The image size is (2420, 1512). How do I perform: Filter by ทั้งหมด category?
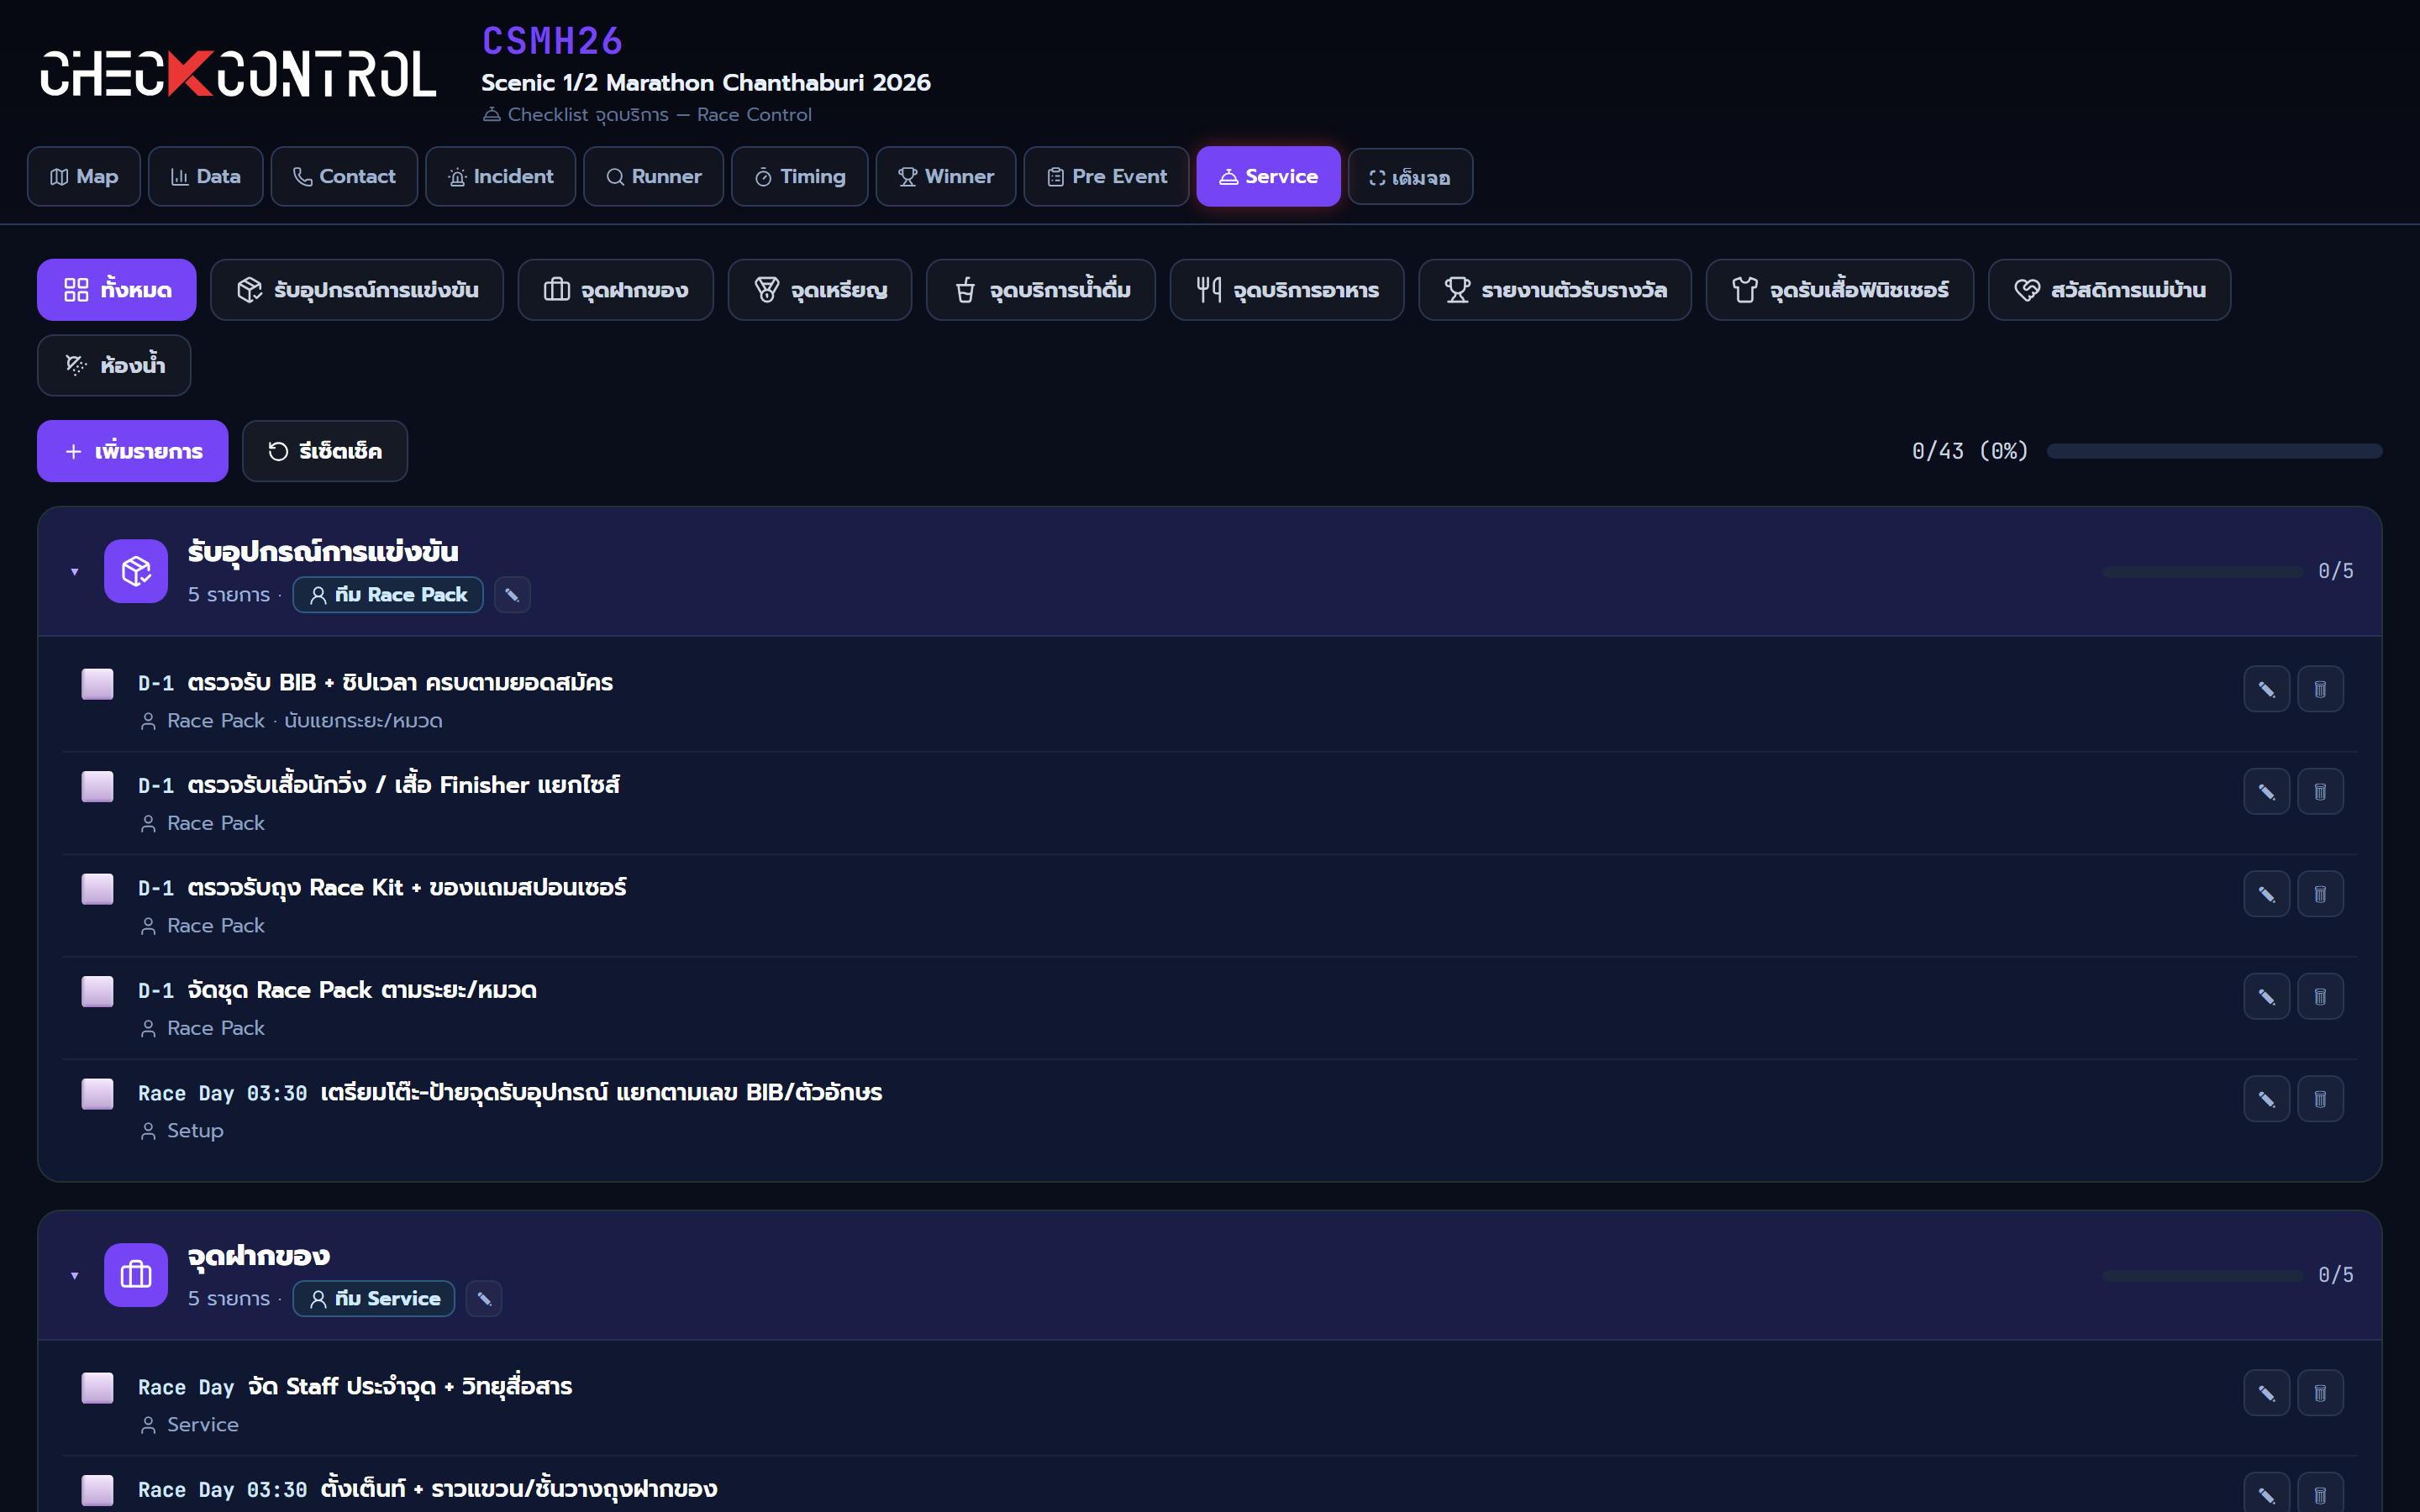pyautogui.click(x=117, y=290)
